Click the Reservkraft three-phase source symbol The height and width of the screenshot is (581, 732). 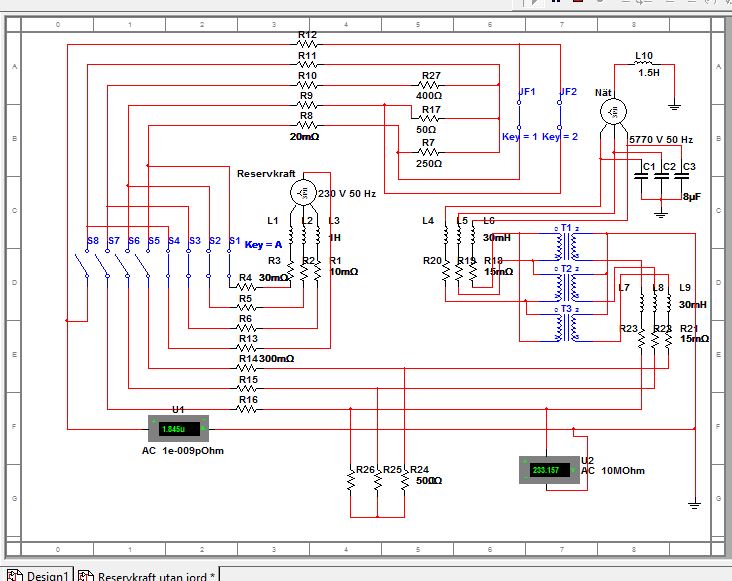tap(304, 192)
